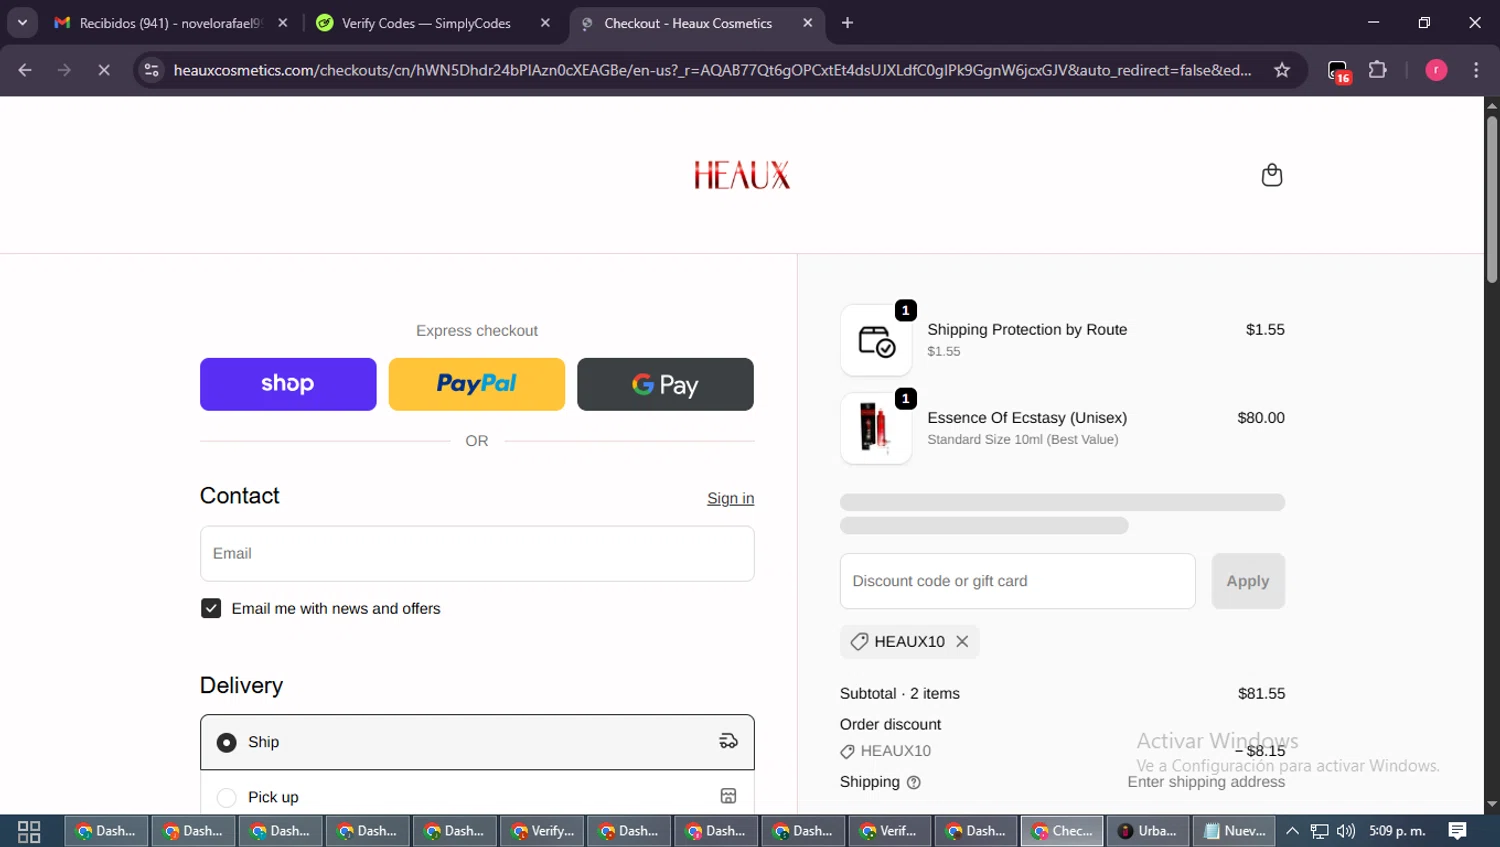Screen dimensions: 1500x847
Task: Close the Recibidos Gmail tab
Action: coord(283,23)
